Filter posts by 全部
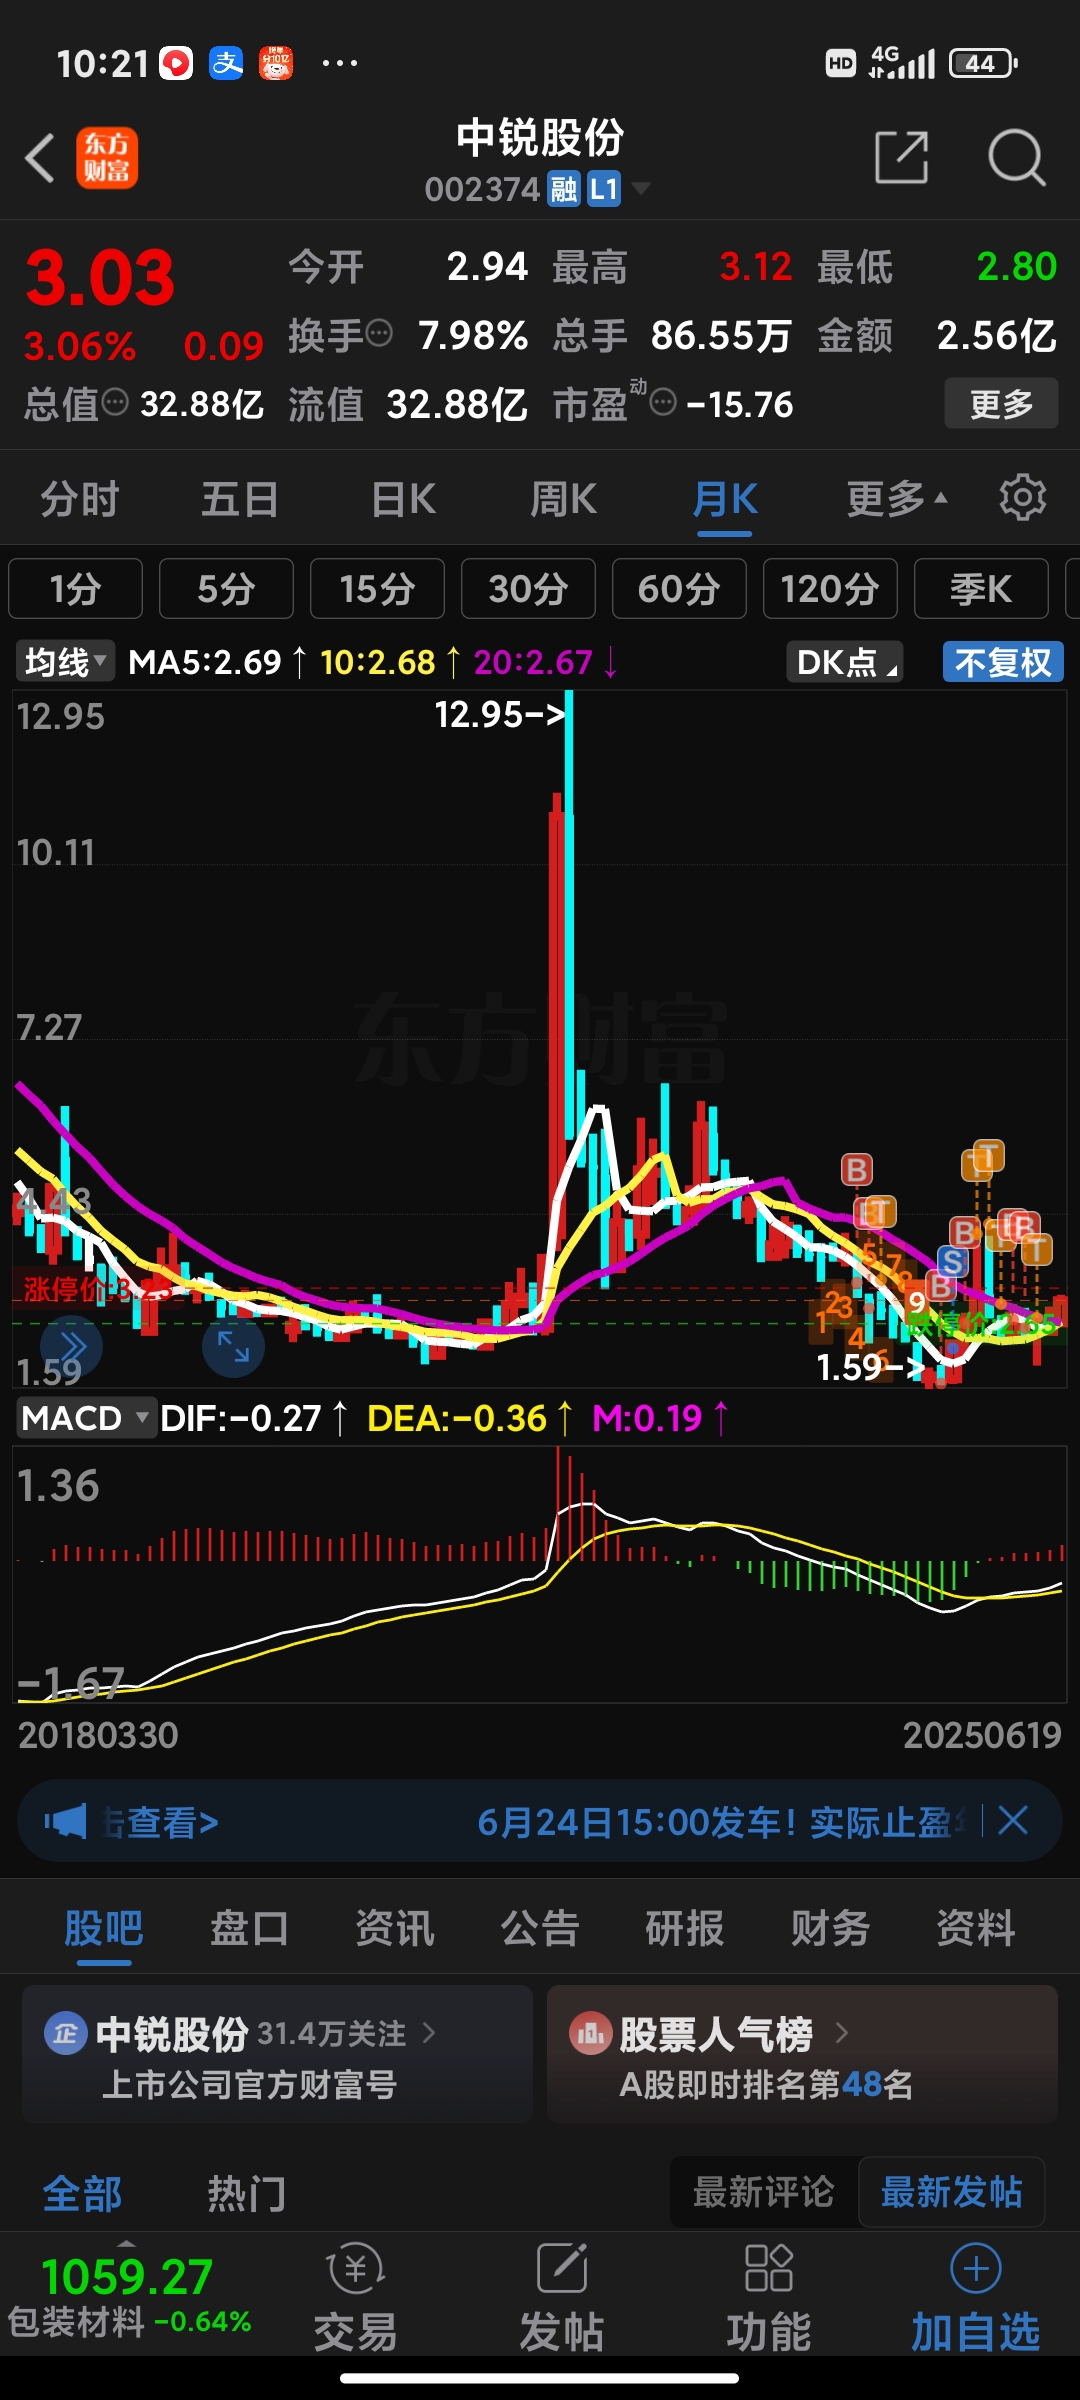The width and height of the screenshot is (1080, 2400). click(82, 2193)
